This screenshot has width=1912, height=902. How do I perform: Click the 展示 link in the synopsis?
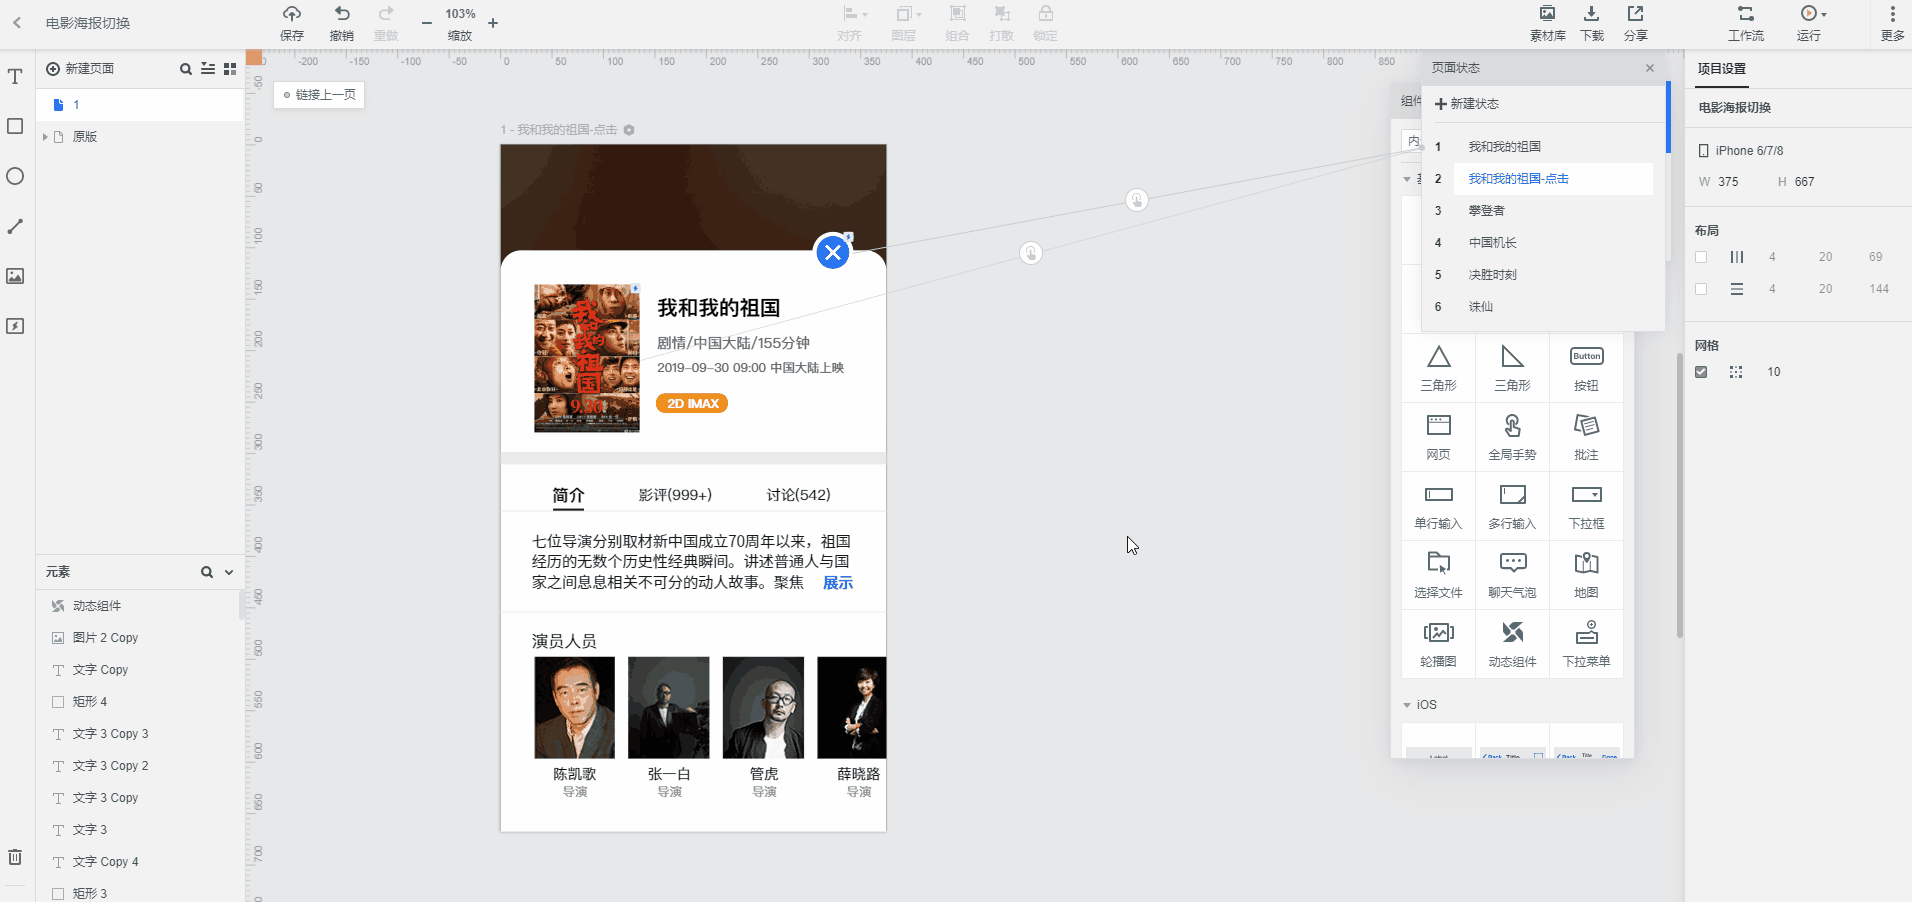838,583
